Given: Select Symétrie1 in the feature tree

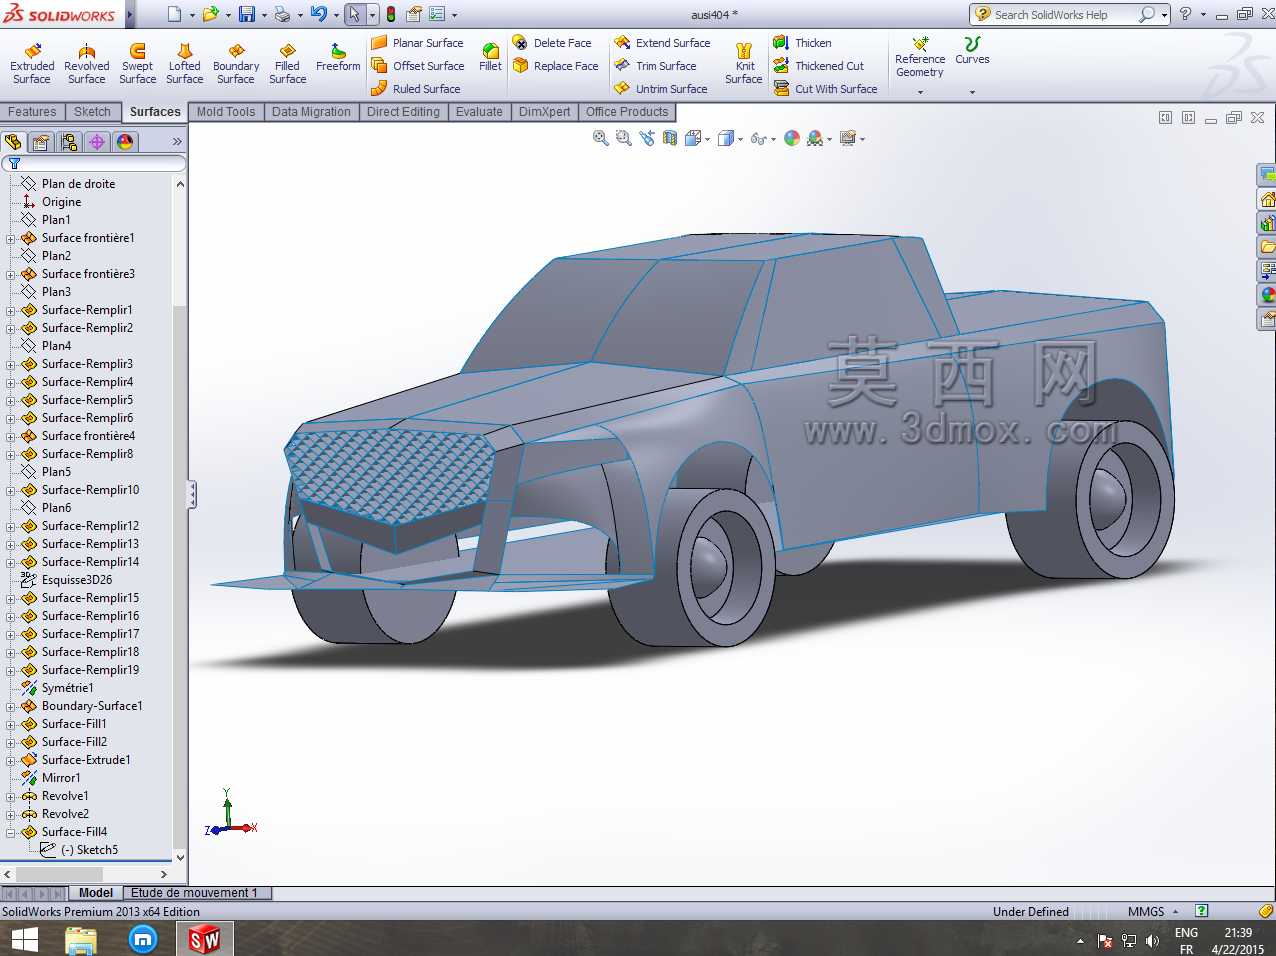Looking at the screenshot, I should click(67, 688).
